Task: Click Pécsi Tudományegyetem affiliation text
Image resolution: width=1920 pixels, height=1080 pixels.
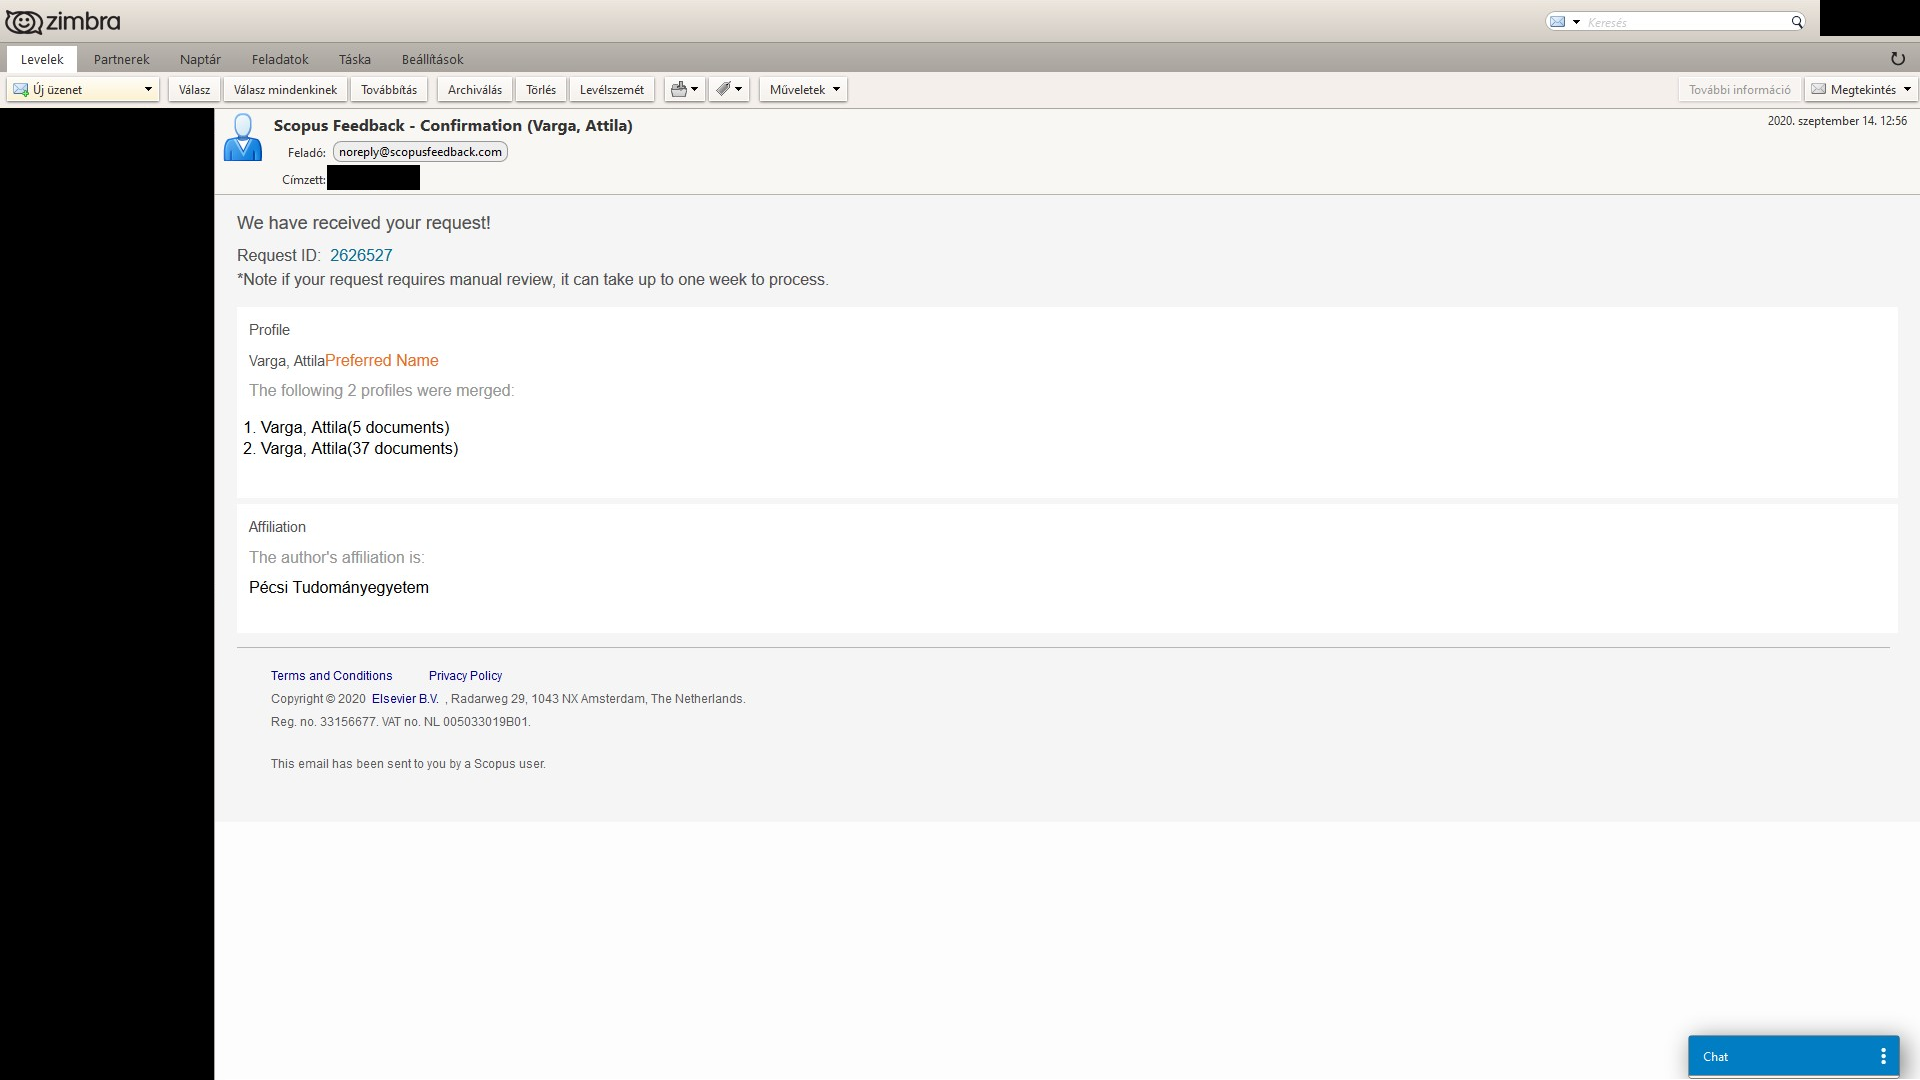Action: tap(339, 588)
